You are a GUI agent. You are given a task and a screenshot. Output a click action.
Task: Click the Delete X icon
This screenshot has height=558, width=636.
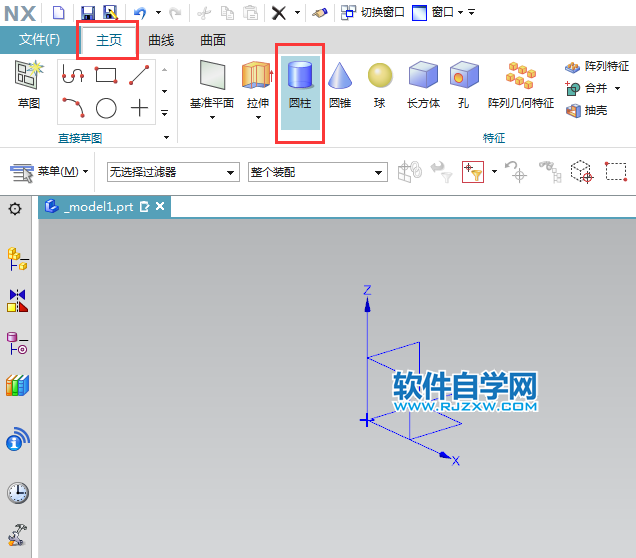(x=279, y=13)
